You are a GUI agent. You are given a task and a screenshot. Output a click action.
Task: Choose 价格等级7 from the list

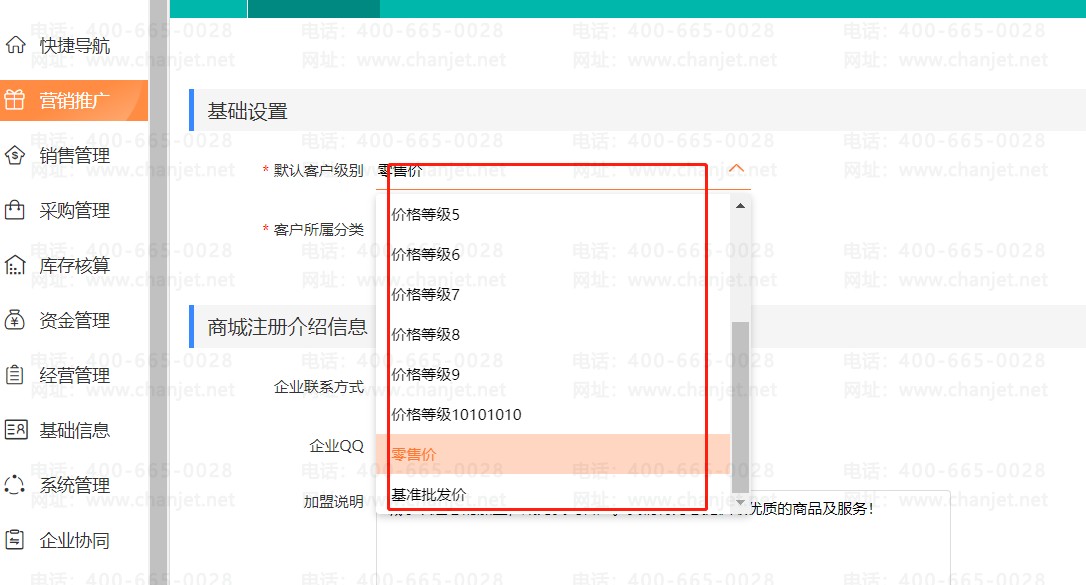coord(553,295)
